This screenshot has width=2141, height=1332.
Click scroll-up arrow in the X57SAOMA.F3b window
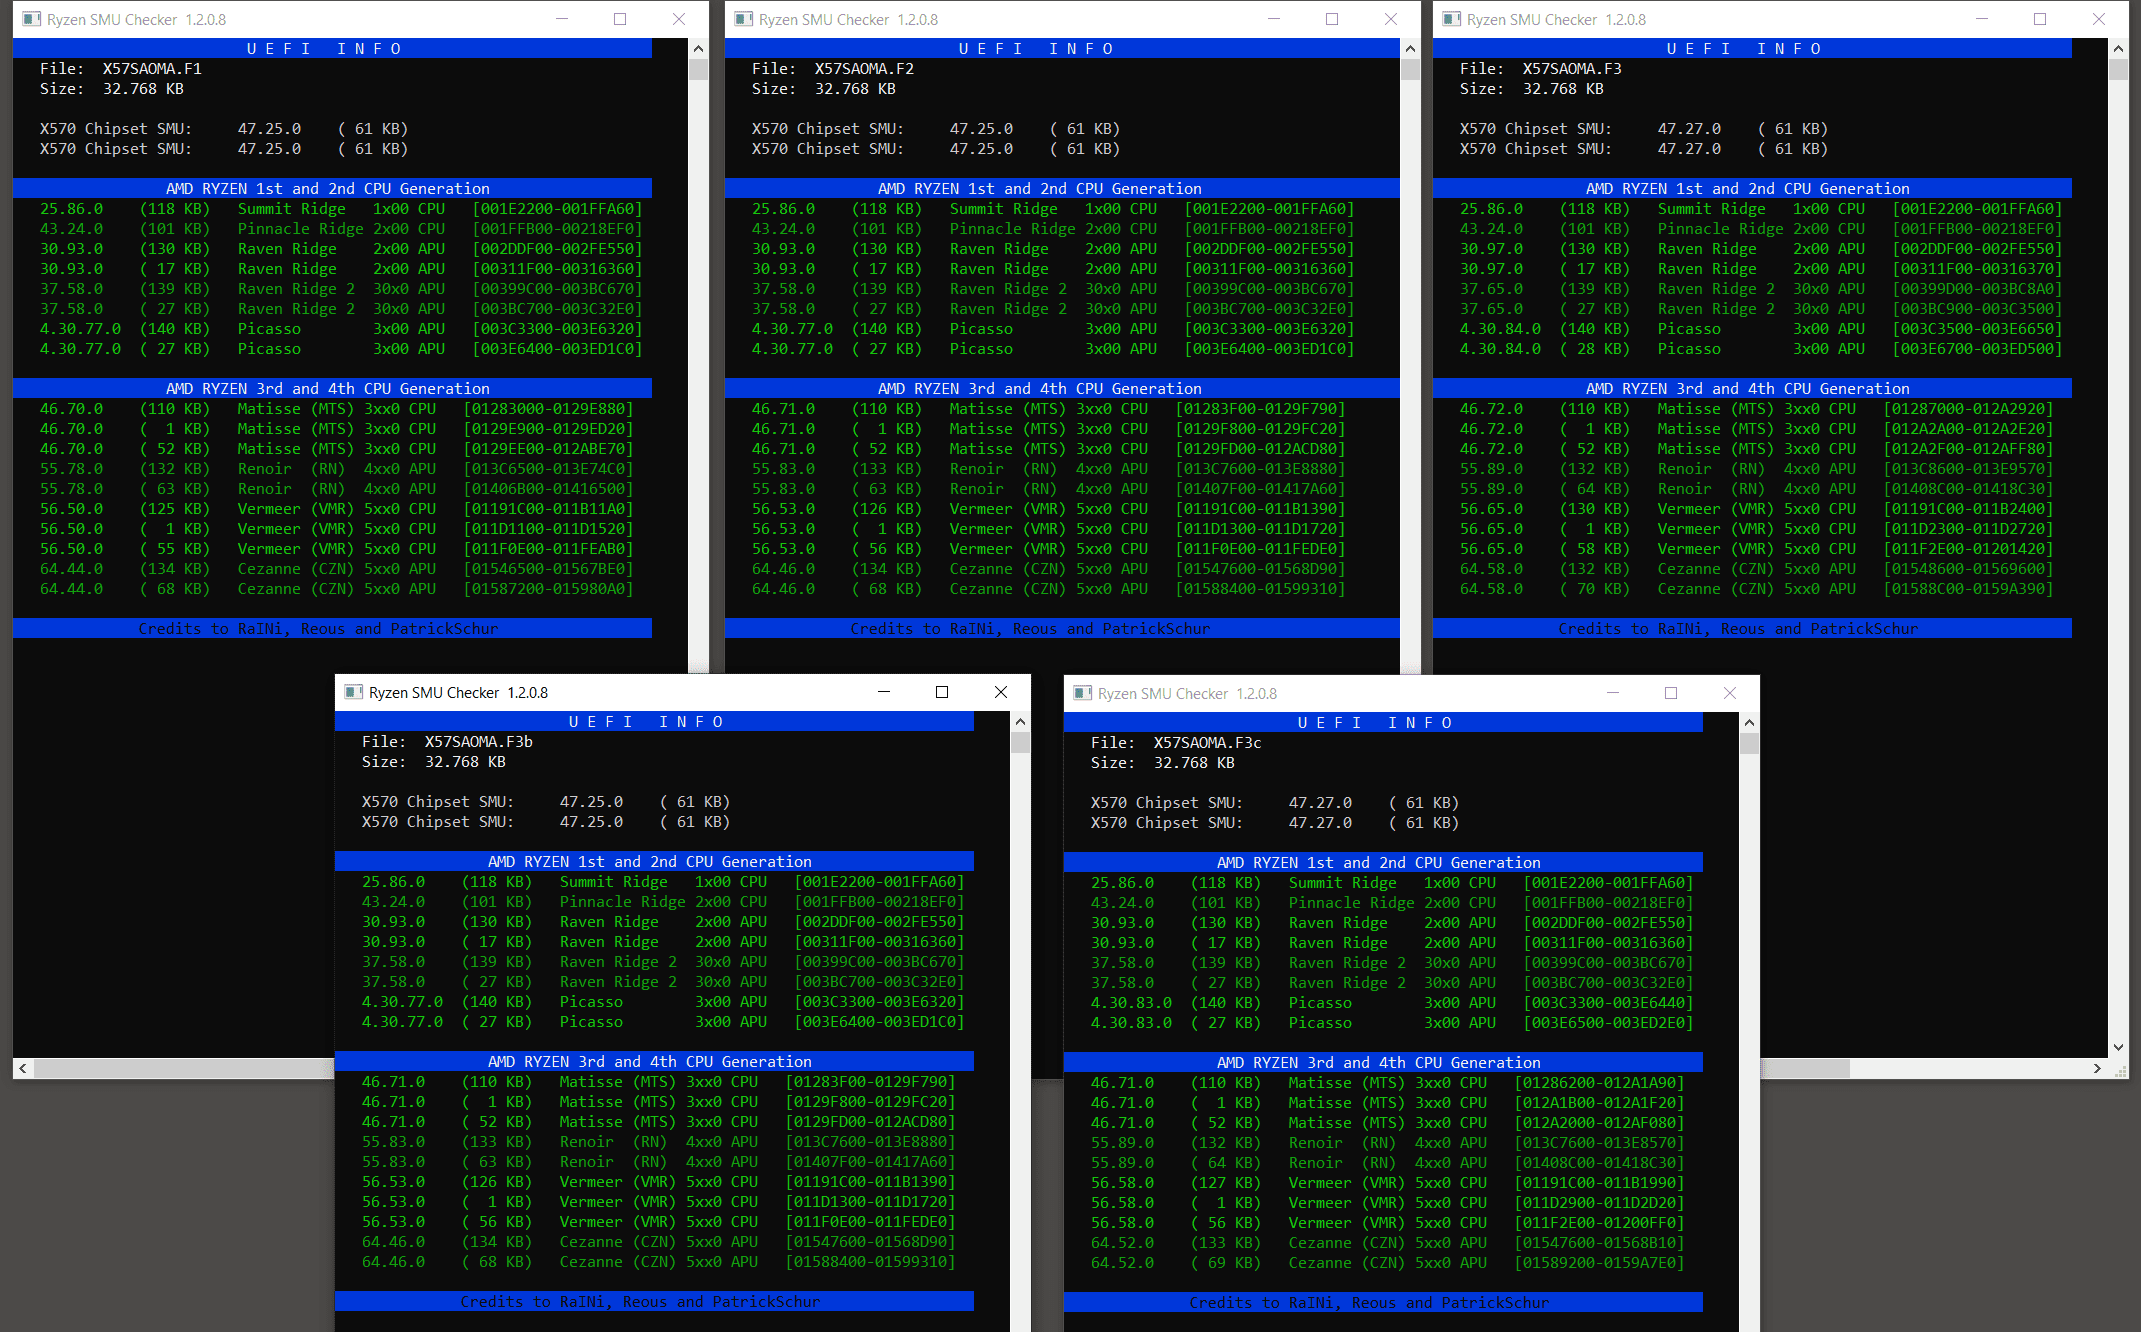pyautogui.click(x=1020, y=721)
